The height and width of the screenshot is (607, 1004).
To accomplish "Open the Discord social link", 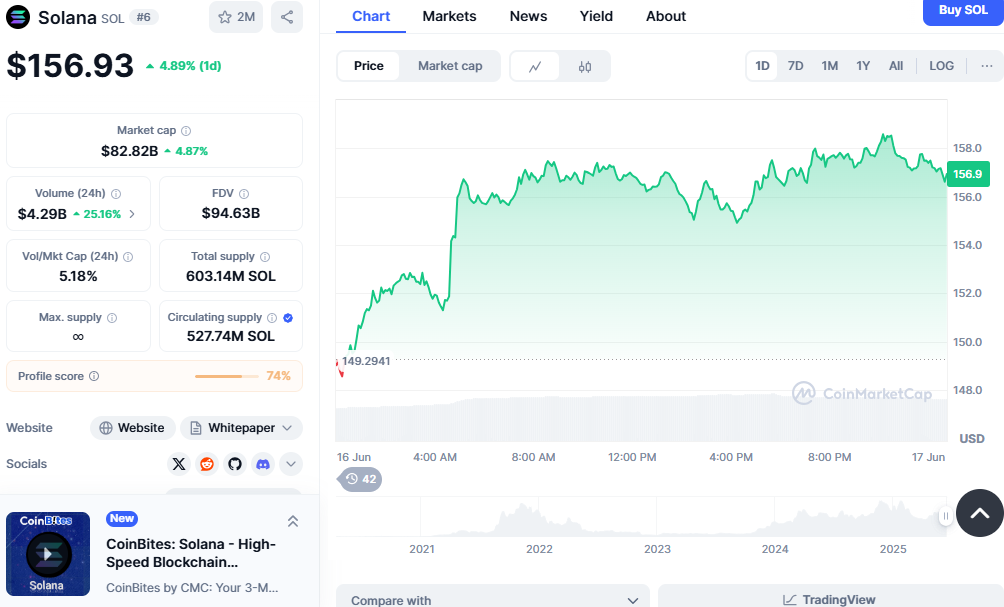I will click(263, 464).
